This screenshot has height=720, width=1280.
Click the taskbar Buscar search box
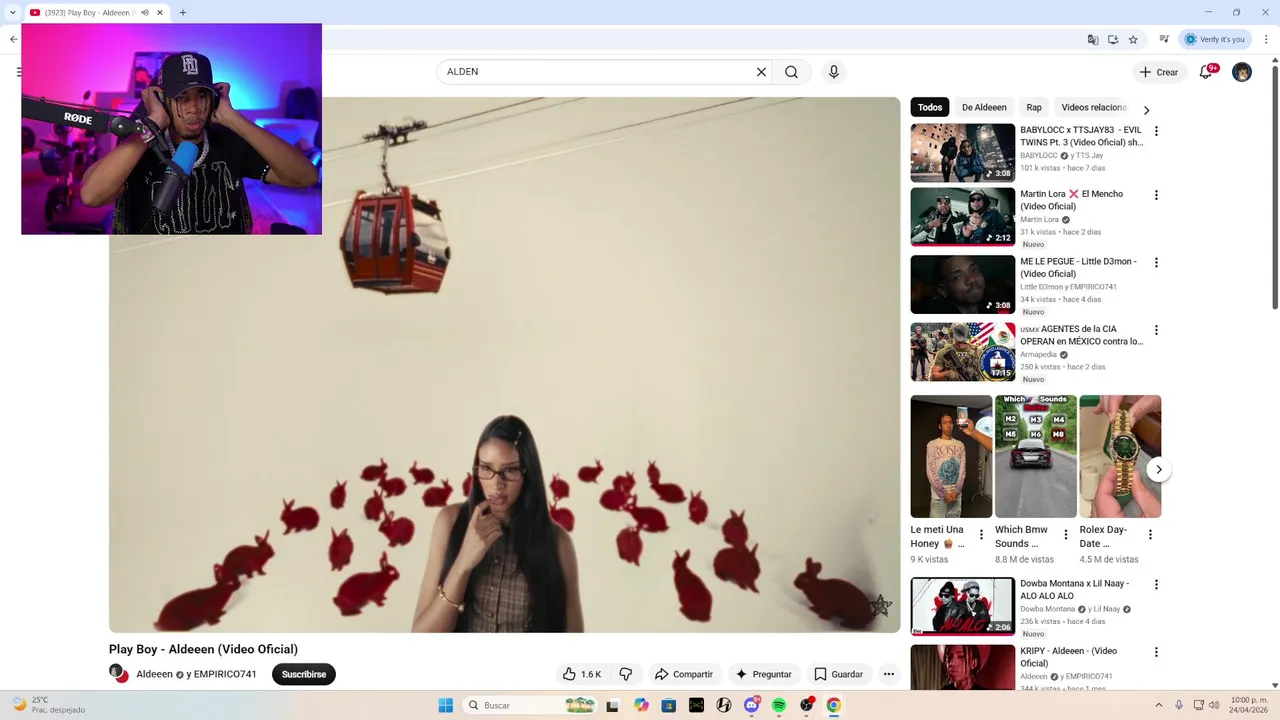(532, 705)
